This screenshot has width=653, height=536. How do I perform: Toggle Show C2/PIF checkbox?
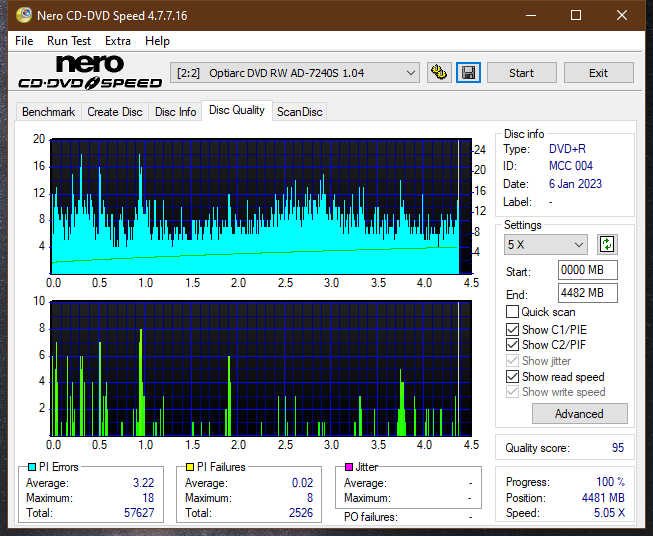tap(512, 345)
